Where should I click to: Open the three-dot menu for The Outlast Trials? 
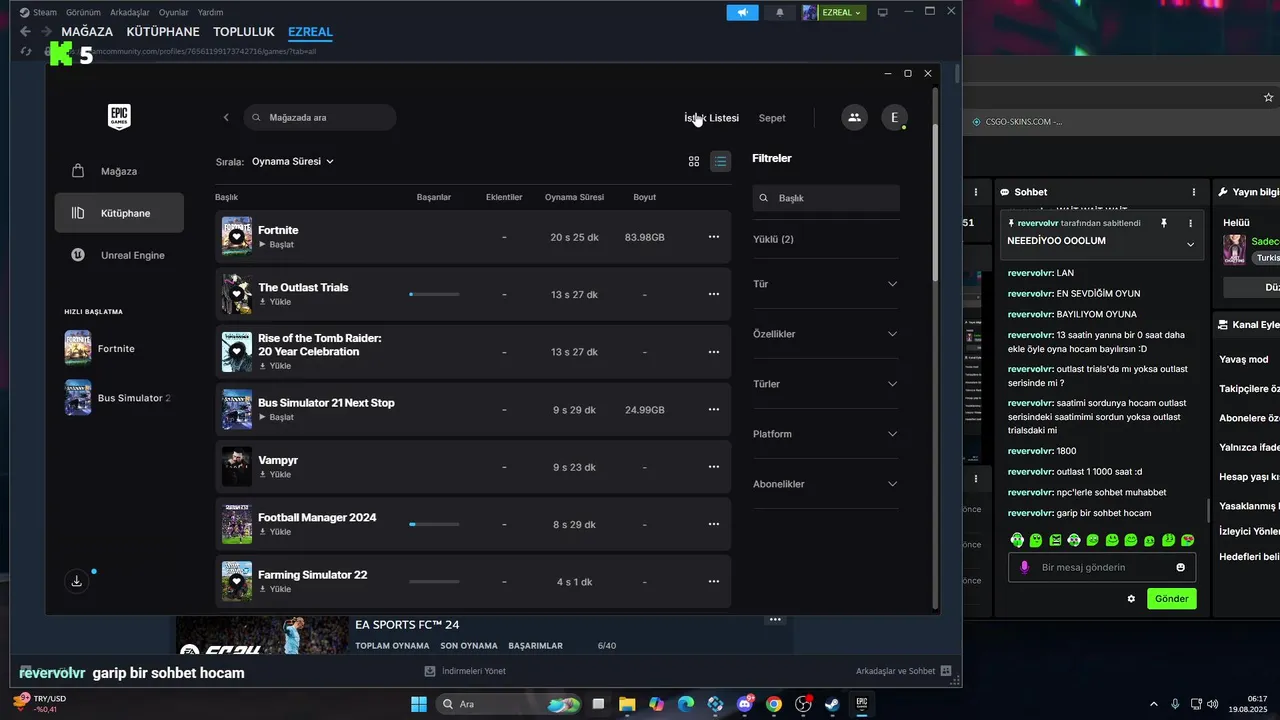click(x=714, y=294)
